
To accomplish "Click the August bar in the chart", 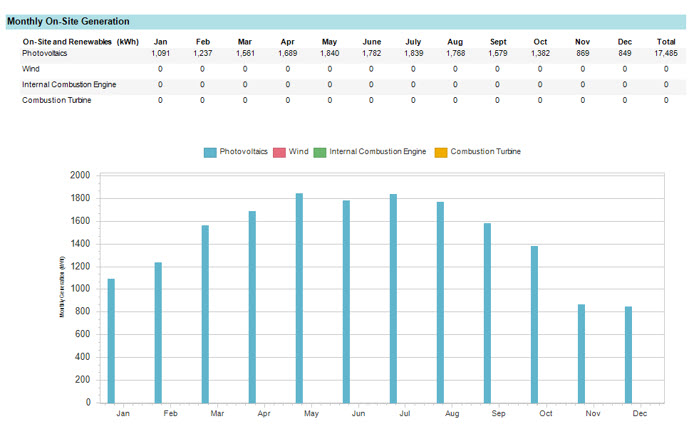I will point(440,302).
